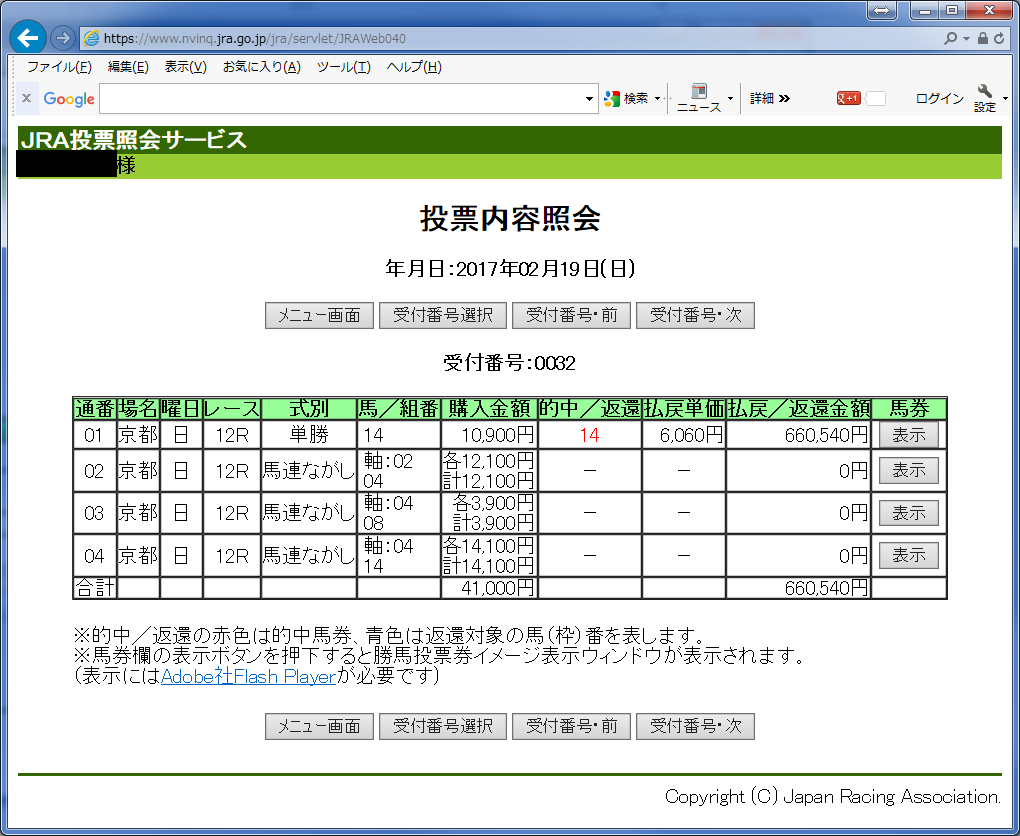Click the address bar search magnifier icon
1020x836 pixels.
(x=950, y=38)
